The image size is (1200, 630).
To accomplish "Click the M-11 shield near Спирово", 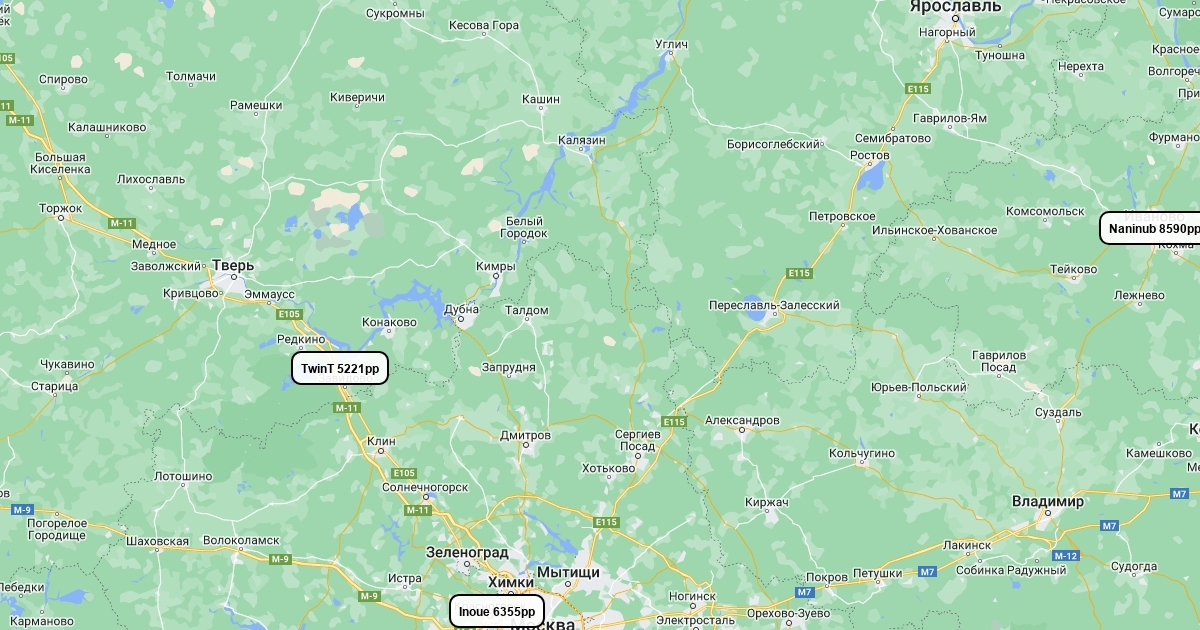I will click(20, 119).
